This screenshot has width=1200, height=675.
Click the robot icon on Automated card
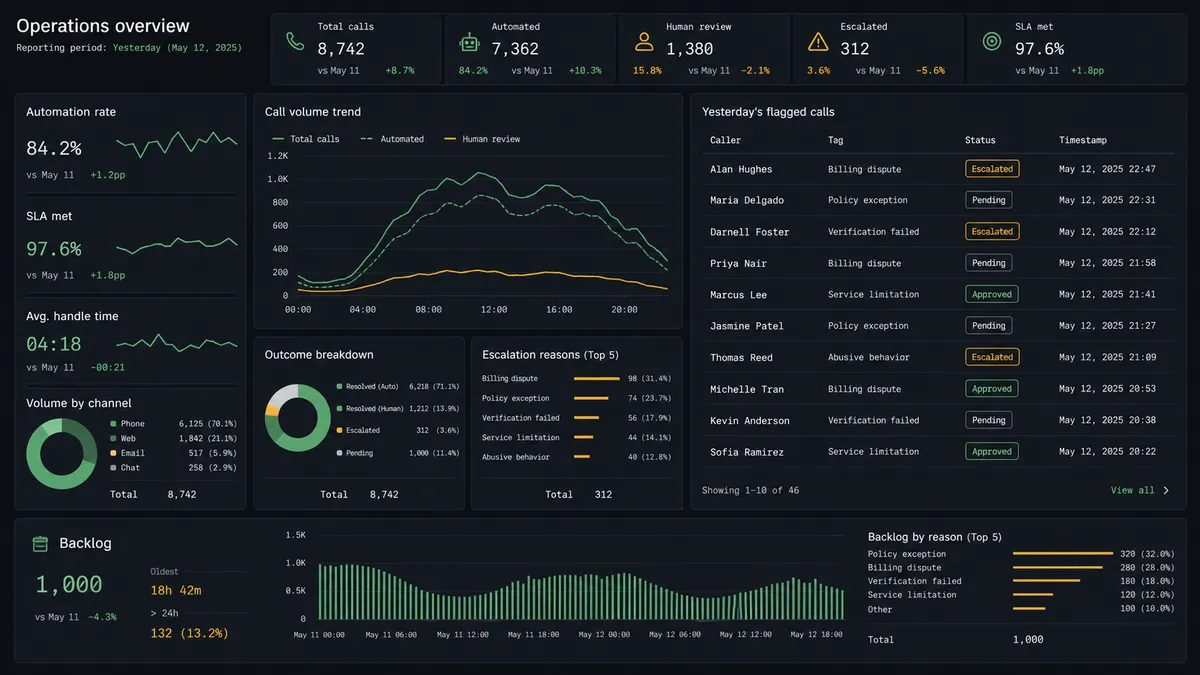469,41
